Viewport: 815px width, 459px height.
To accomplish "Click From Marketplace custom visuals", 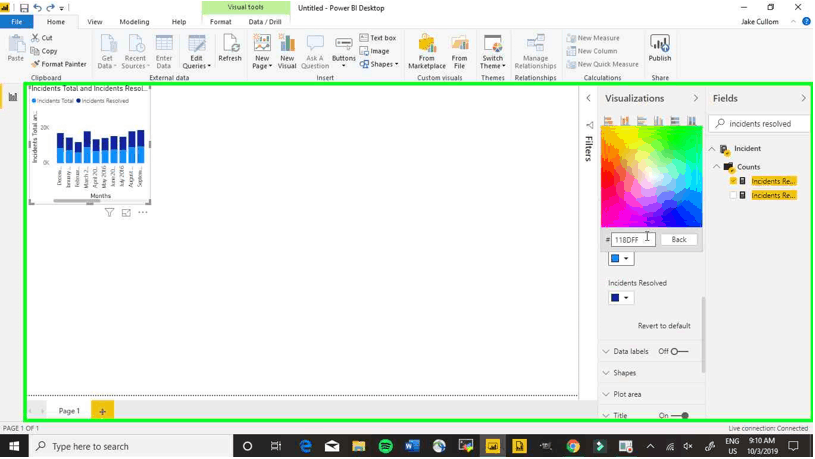I will click(427, 51).
